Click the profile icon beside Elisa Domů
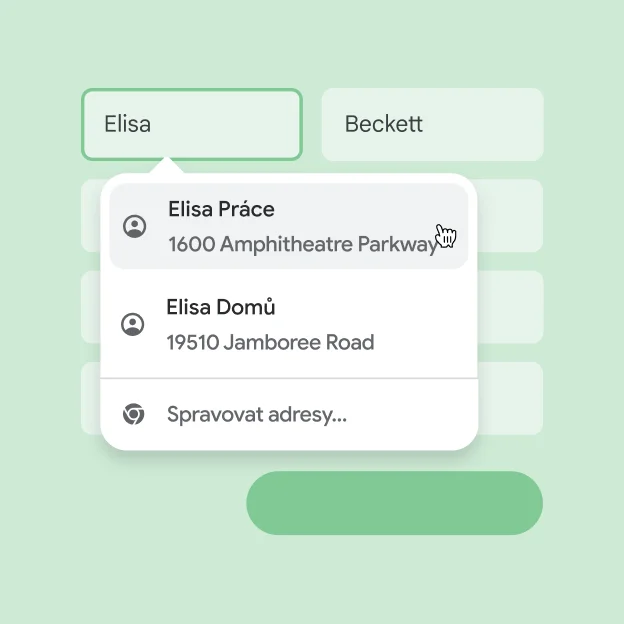624x624 pixels. pos(132,324)
